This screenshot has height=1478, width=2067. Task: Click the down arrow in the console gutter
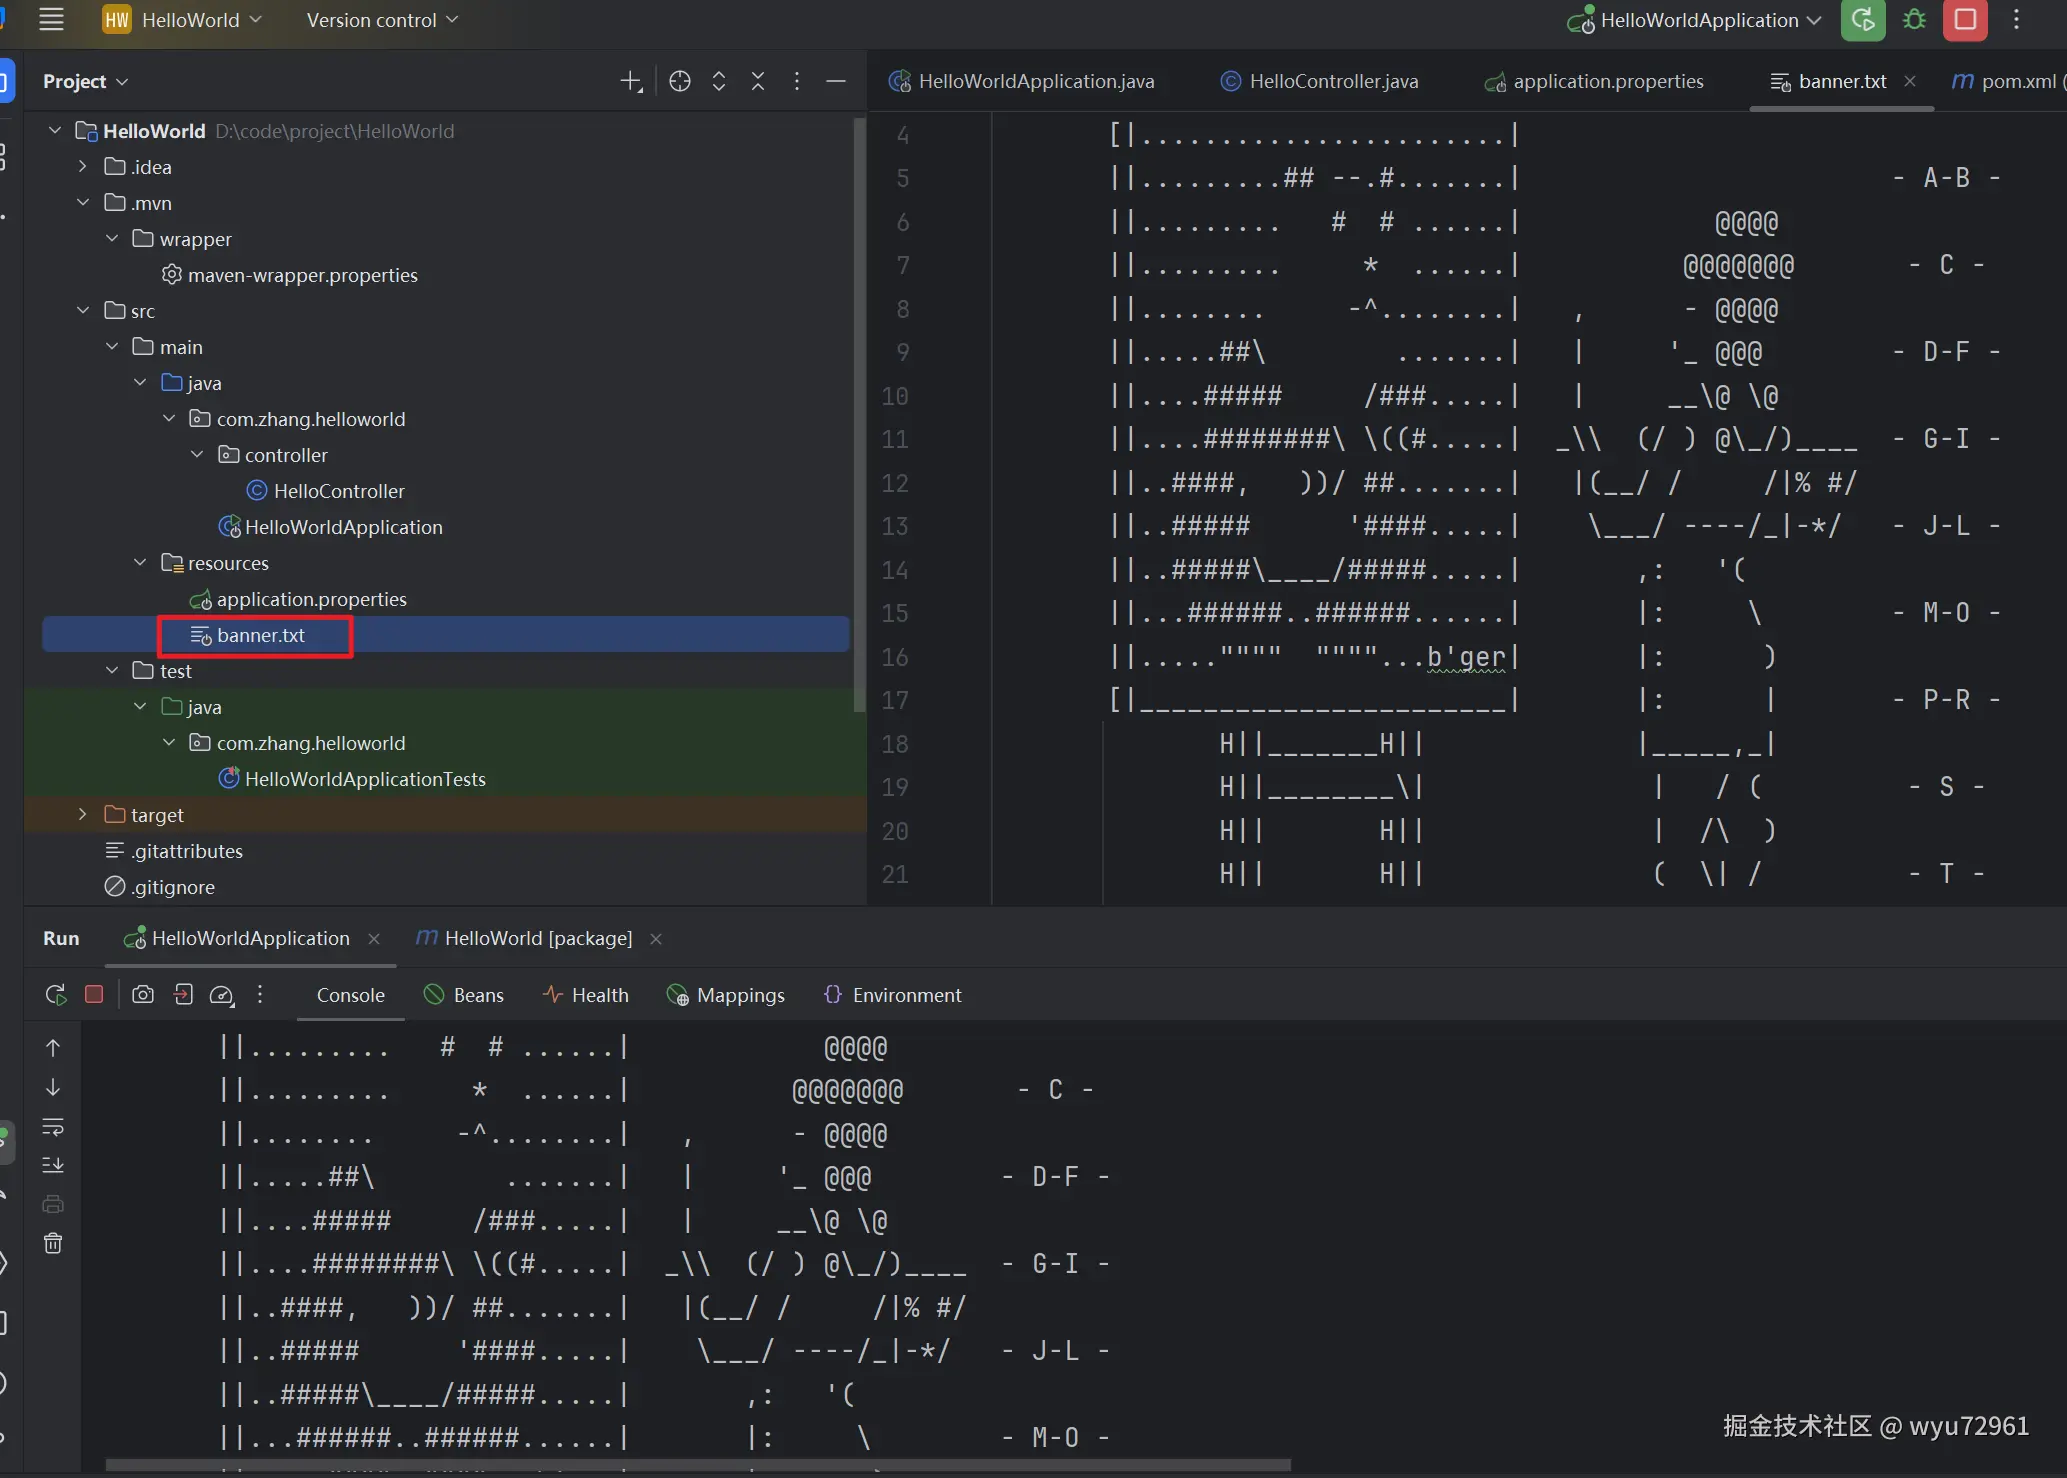click(53, 1087)
